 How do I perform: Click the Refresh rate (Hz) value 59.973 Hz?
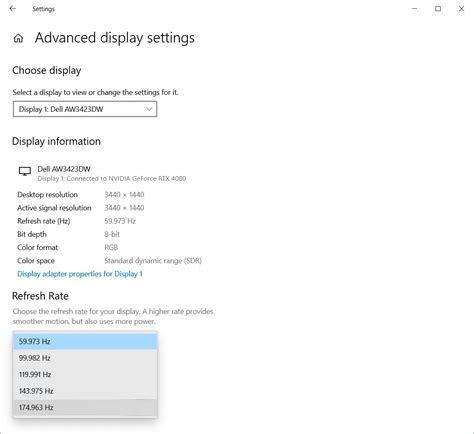pyautogui.click(x=120, y=221)
